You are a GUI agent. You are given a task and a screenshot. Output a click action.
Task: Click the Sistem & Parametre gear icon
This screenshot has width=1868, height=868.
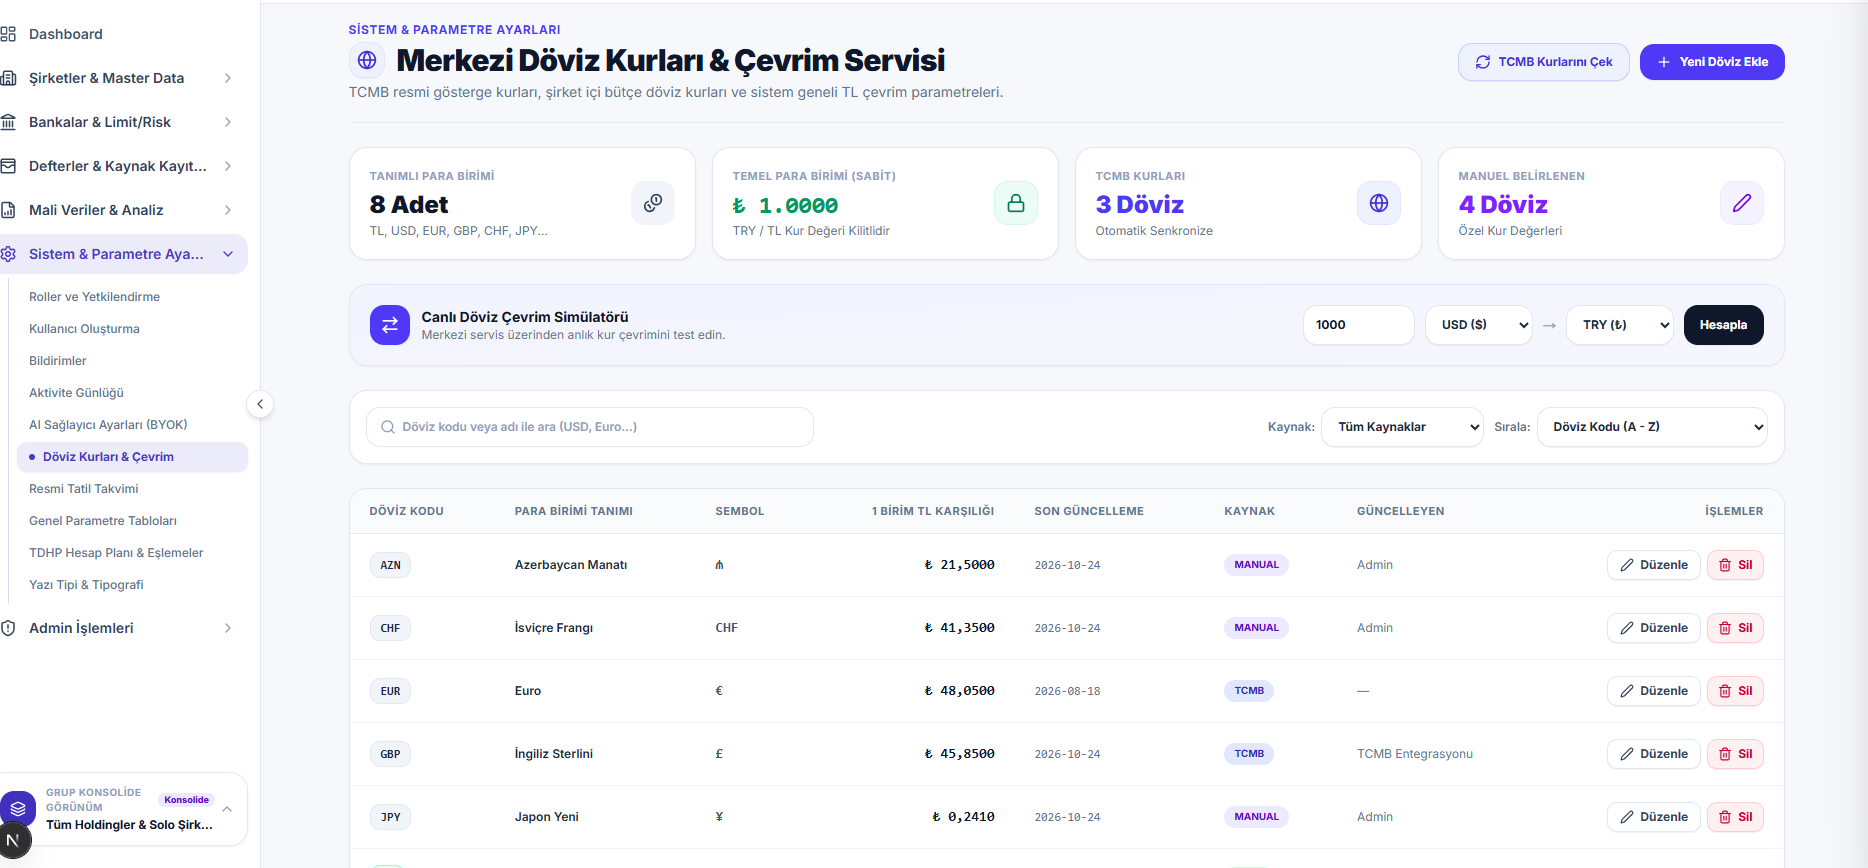pos(8,254)
